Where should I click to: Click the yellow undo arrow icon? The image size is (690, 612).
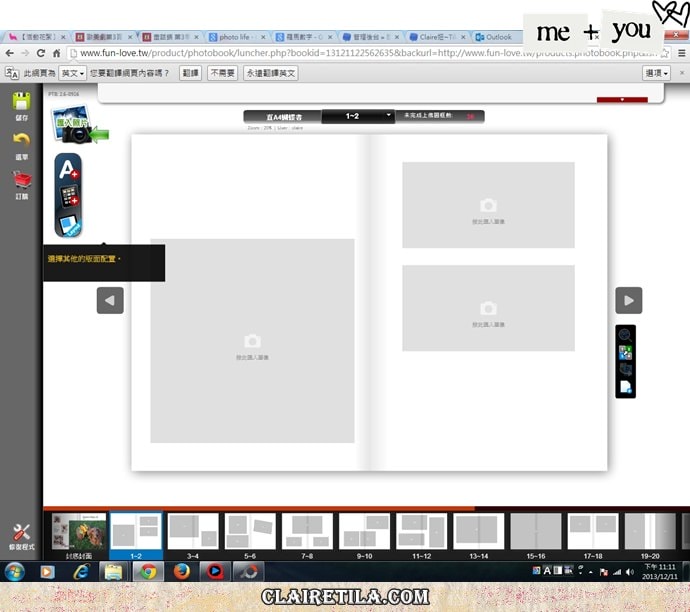[x=21, y=141]
